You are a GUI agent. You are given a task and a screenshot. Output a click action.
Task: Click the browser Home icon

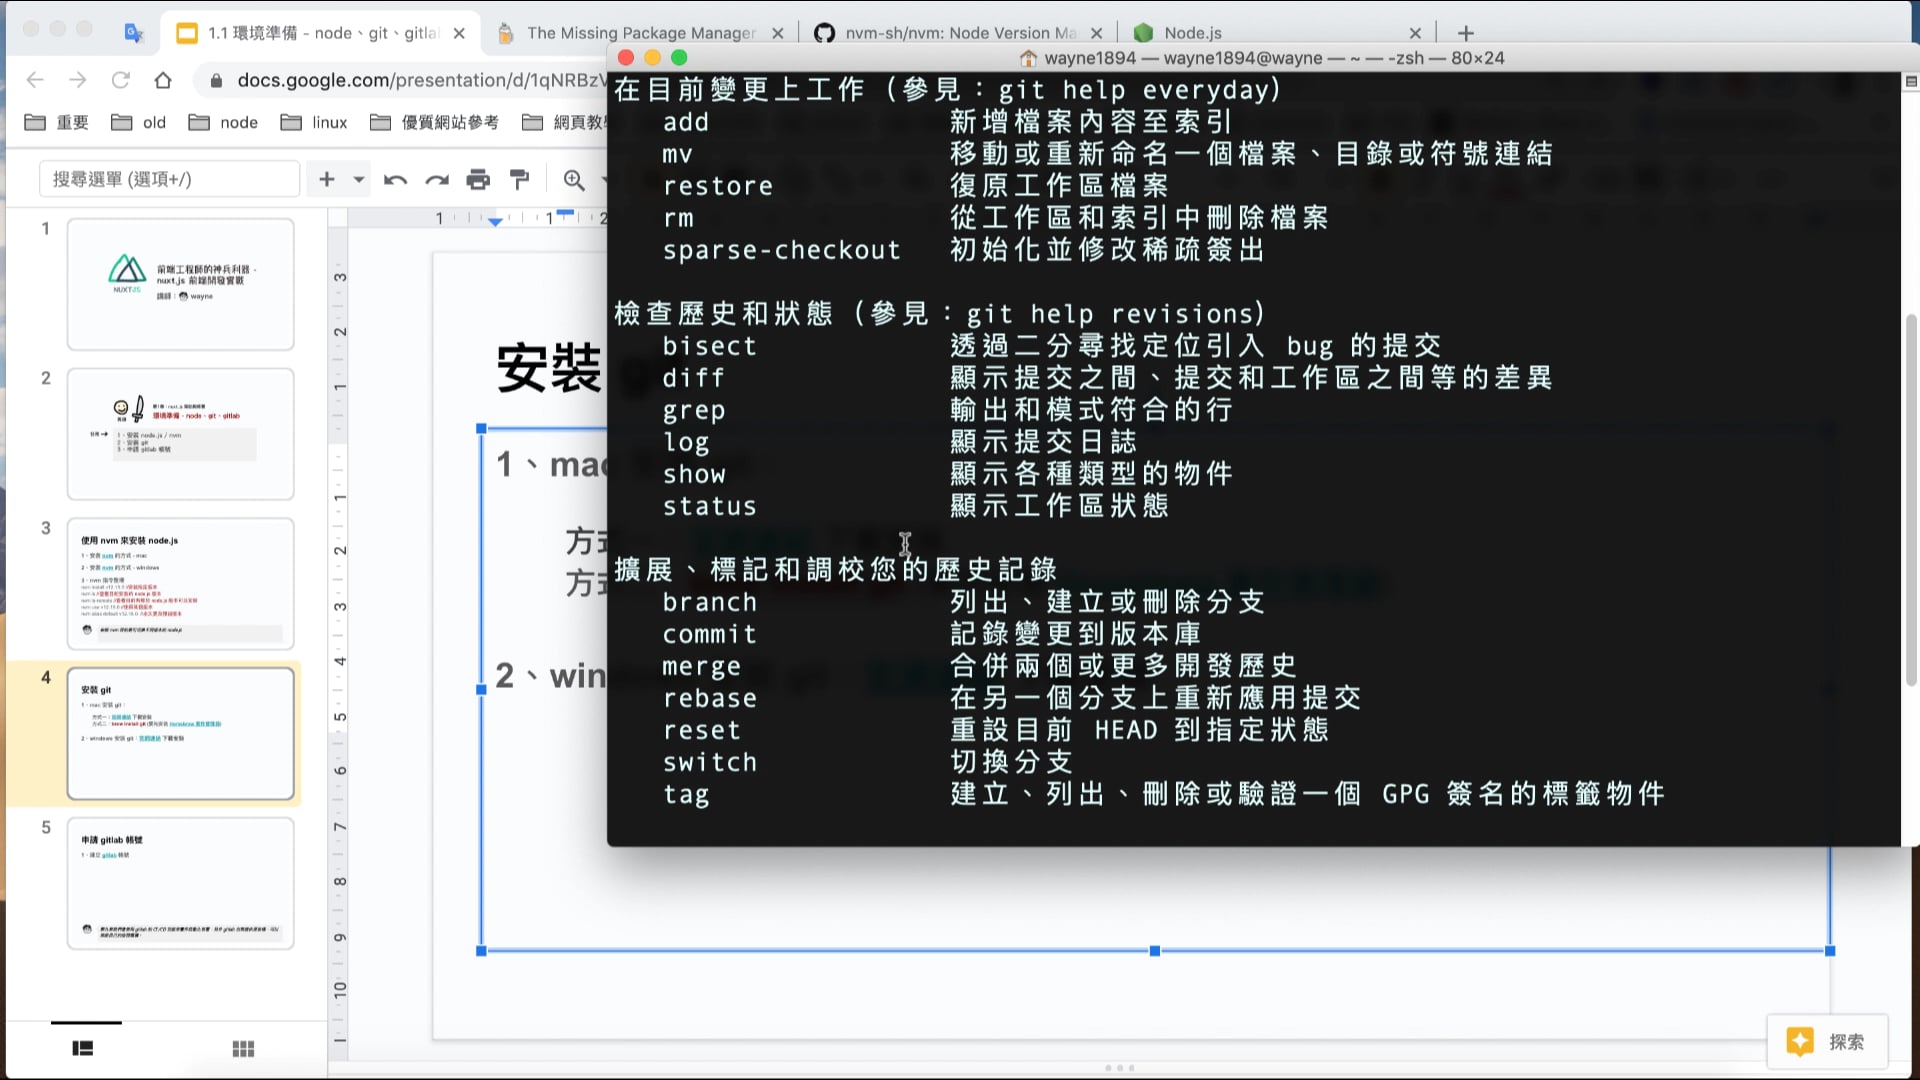pos(162,80)
